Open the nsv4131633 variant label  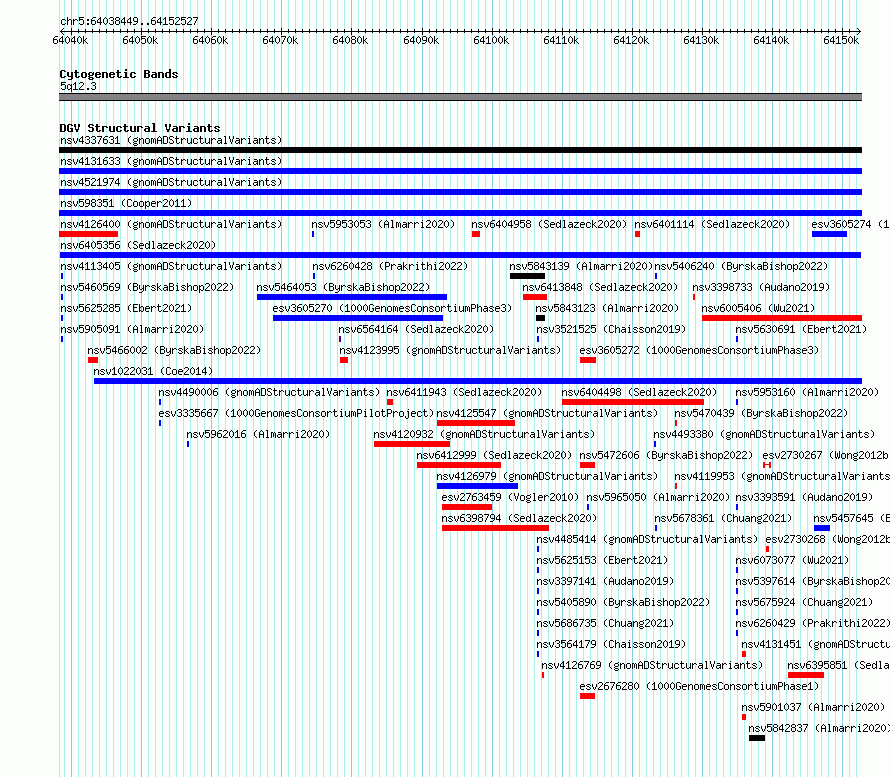point(171,161)
